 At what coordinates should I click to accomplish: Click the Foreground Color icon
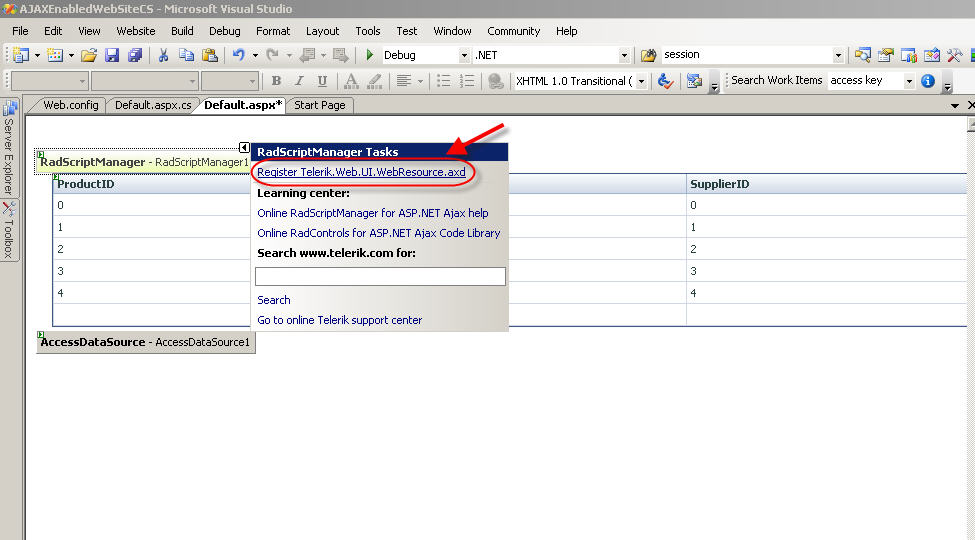(351, 81)
